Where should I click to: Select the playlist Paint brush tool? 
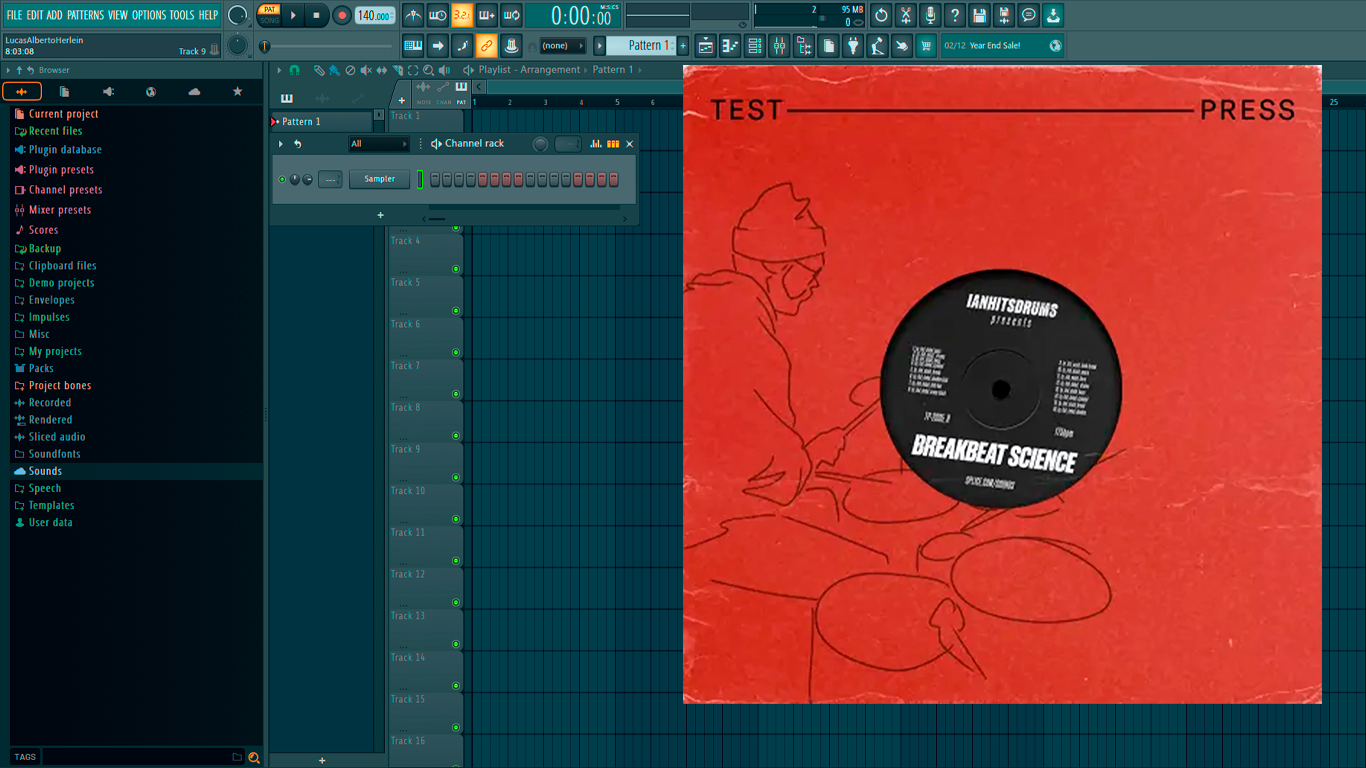tap(334, 70)
